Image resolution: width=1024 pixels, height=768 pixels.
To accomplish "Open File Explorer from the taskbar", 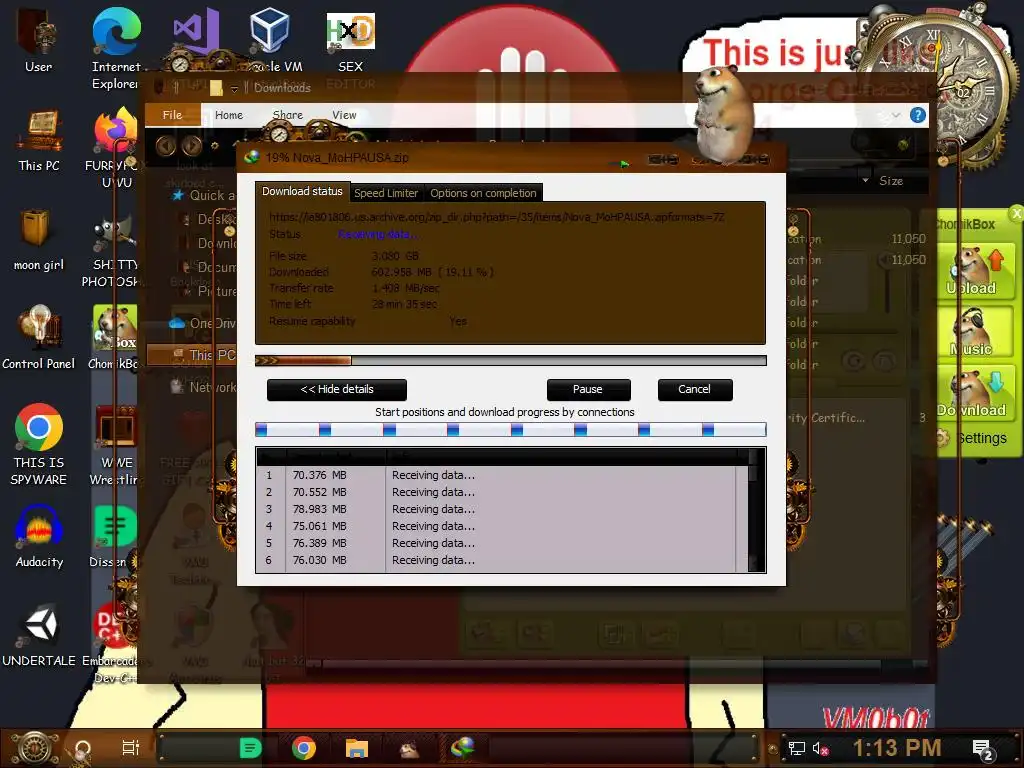I will click(x=357, y=748).
